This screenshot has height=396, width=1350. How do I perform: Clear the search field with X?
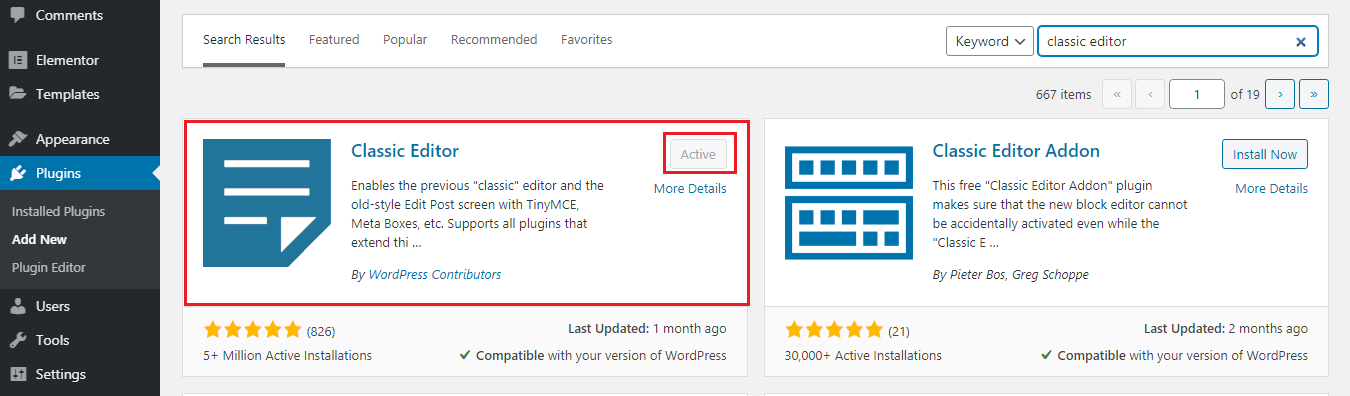point(1301,42)
